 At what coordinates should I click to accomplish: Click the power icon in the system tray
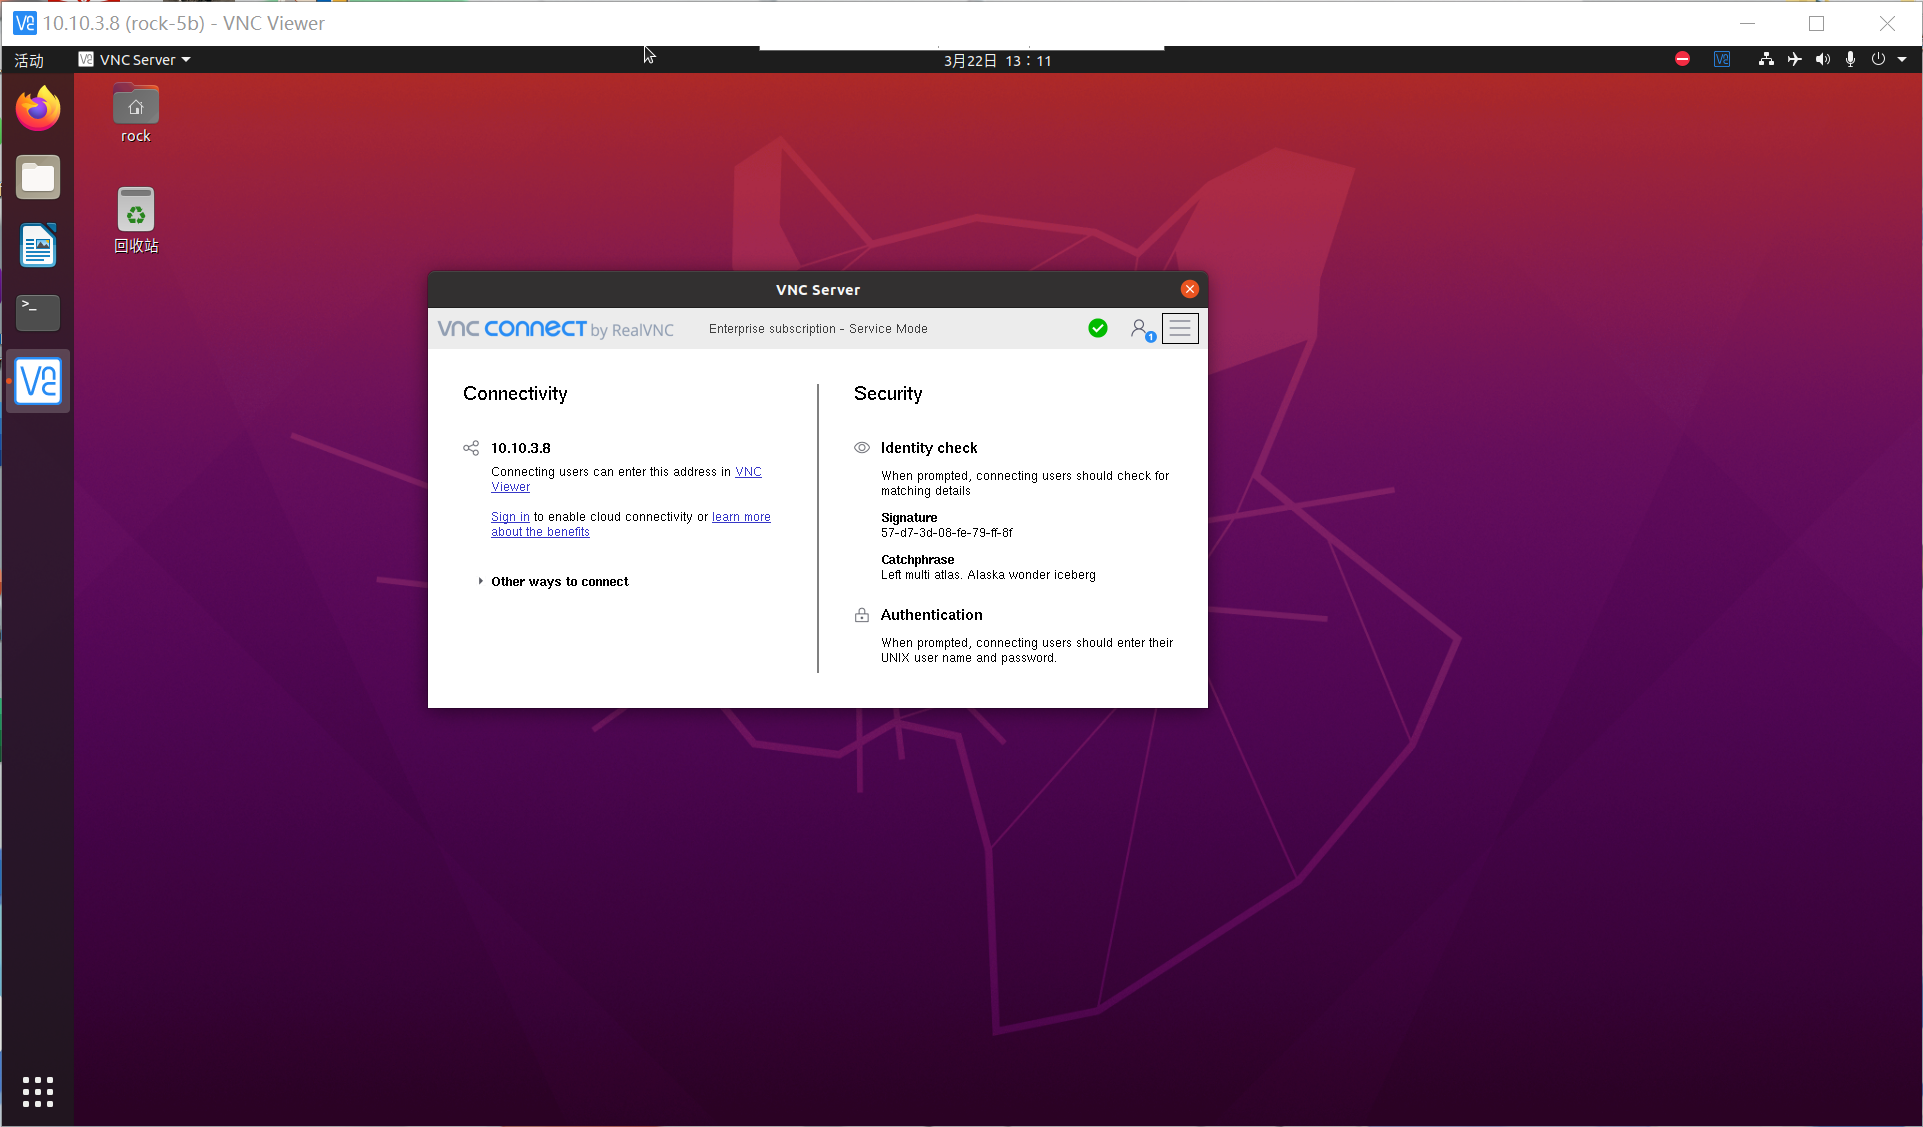1878,59
